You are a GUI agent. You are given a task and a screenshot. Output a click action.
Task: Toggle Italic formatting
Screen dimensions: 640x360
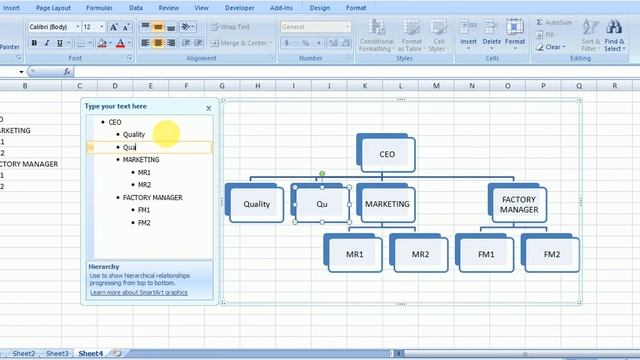tap(47, 43)
